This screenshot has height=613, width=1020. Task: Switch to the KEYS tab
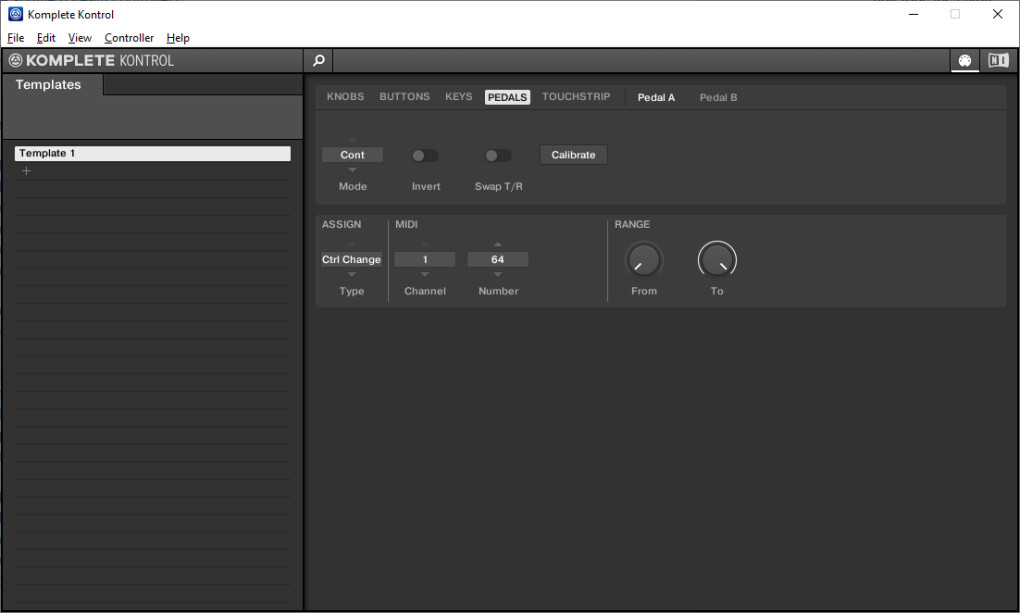(459, 96)
